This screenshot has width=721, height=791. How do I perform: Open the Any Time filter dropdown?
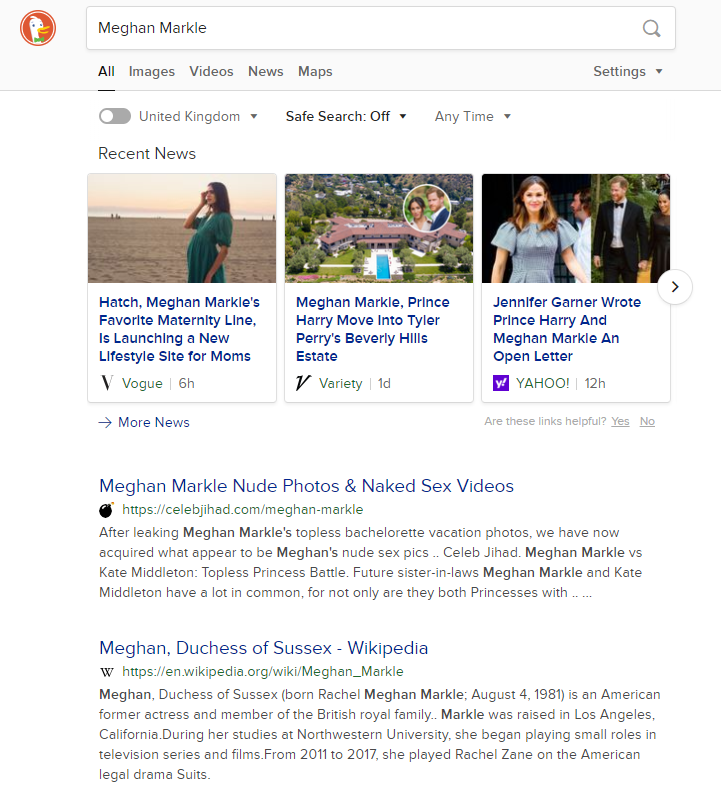pyautogui.click(x=472, y=116)
